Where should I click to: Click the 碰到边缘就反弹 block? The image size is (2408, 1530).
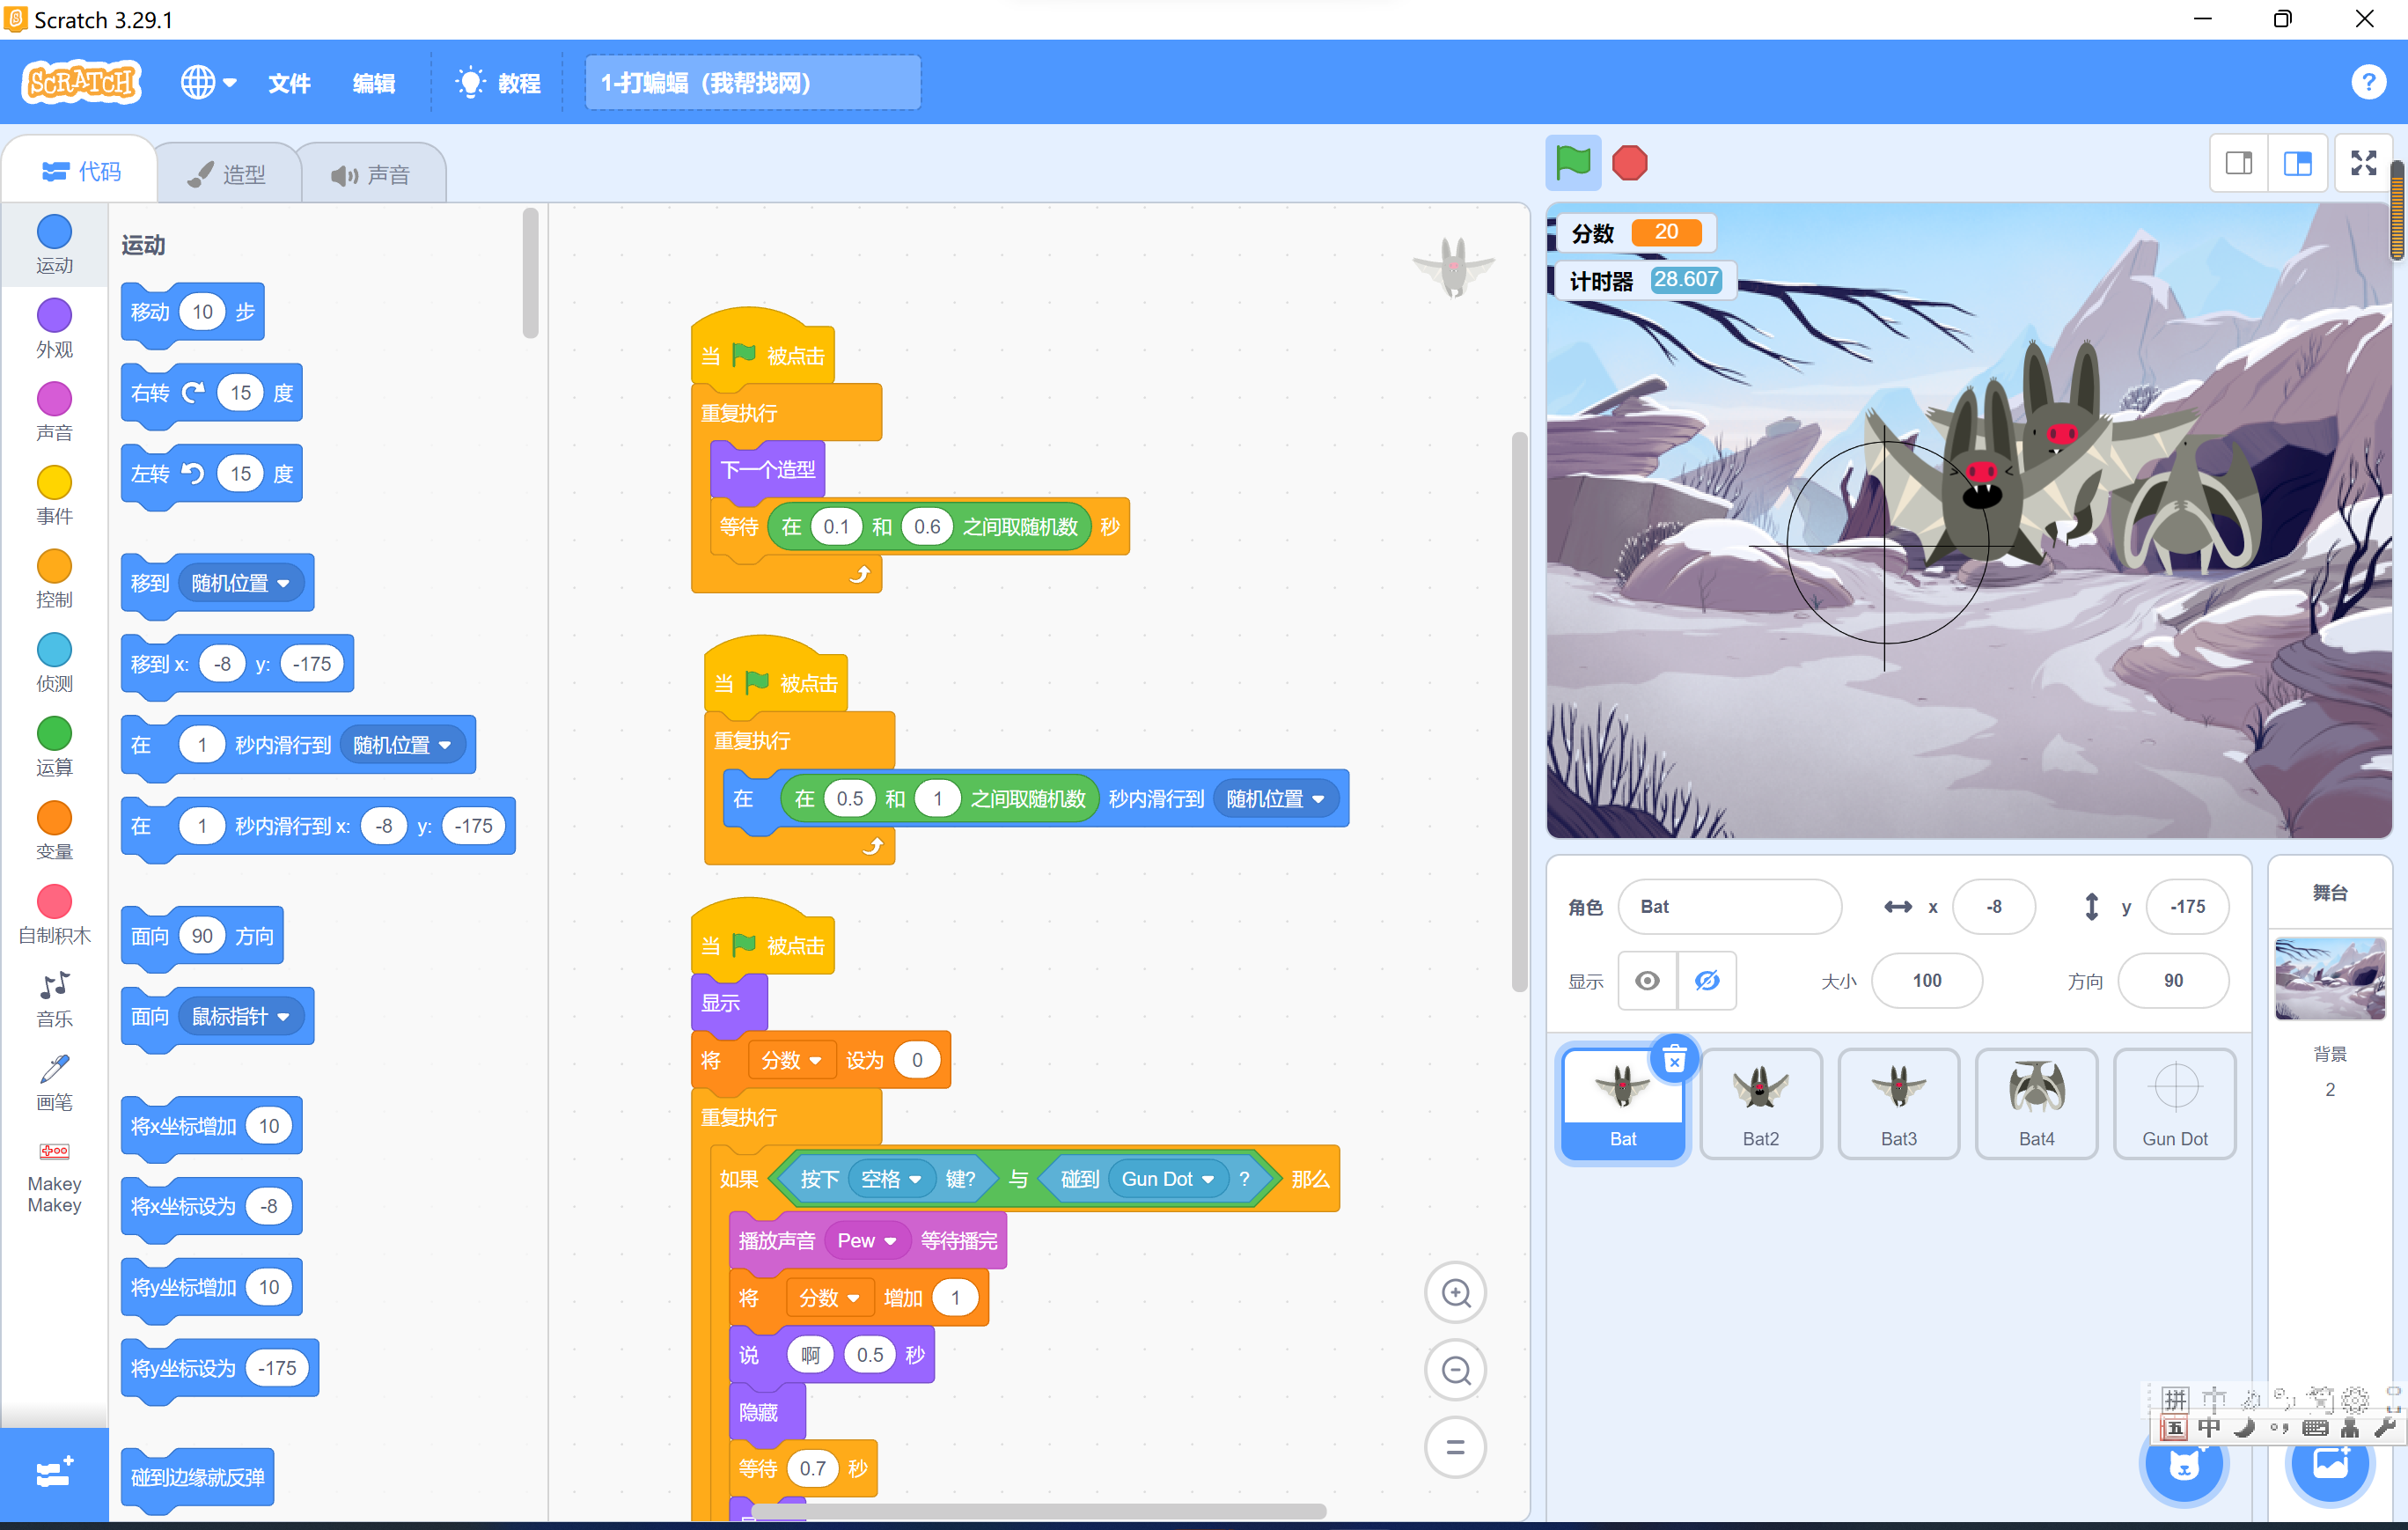click(198, 1477)
